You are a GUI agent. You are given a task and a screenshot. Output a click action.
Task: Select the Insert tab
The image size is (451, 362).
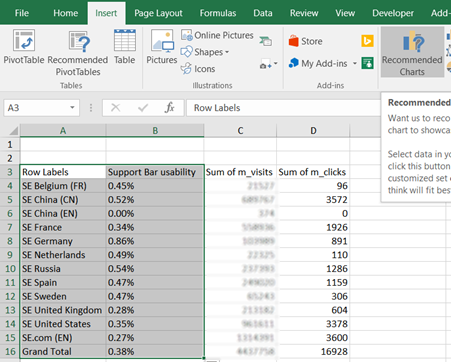[106, 13]
